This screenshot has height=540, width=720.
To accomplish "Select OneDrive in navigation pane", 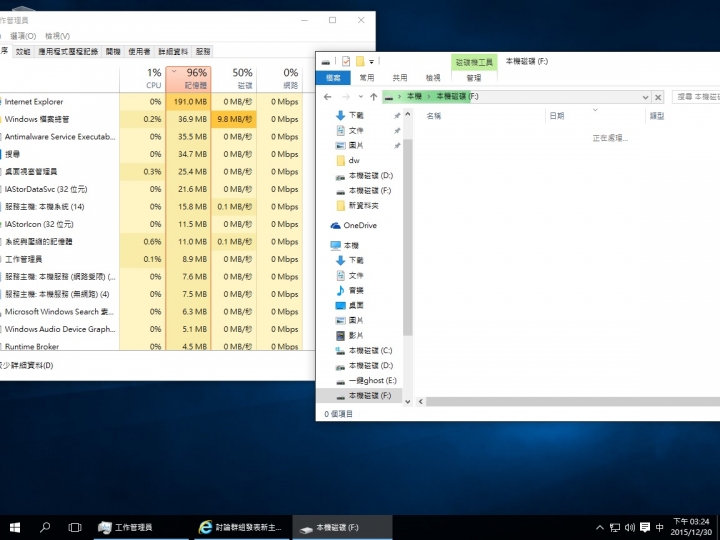I will (360, 225).
